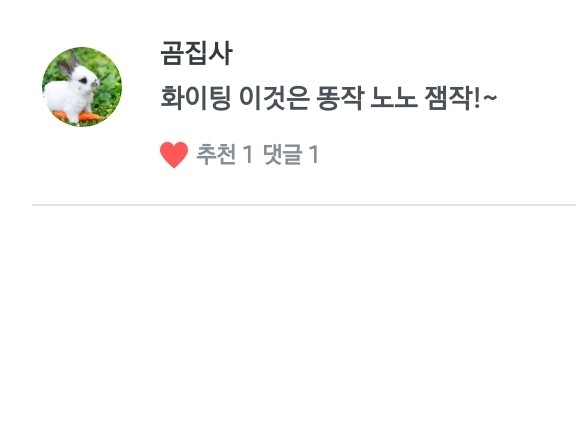This screenshot has height=432, width=576.
Task: Tap the red heart recommend icon
Action: (174, 155)
